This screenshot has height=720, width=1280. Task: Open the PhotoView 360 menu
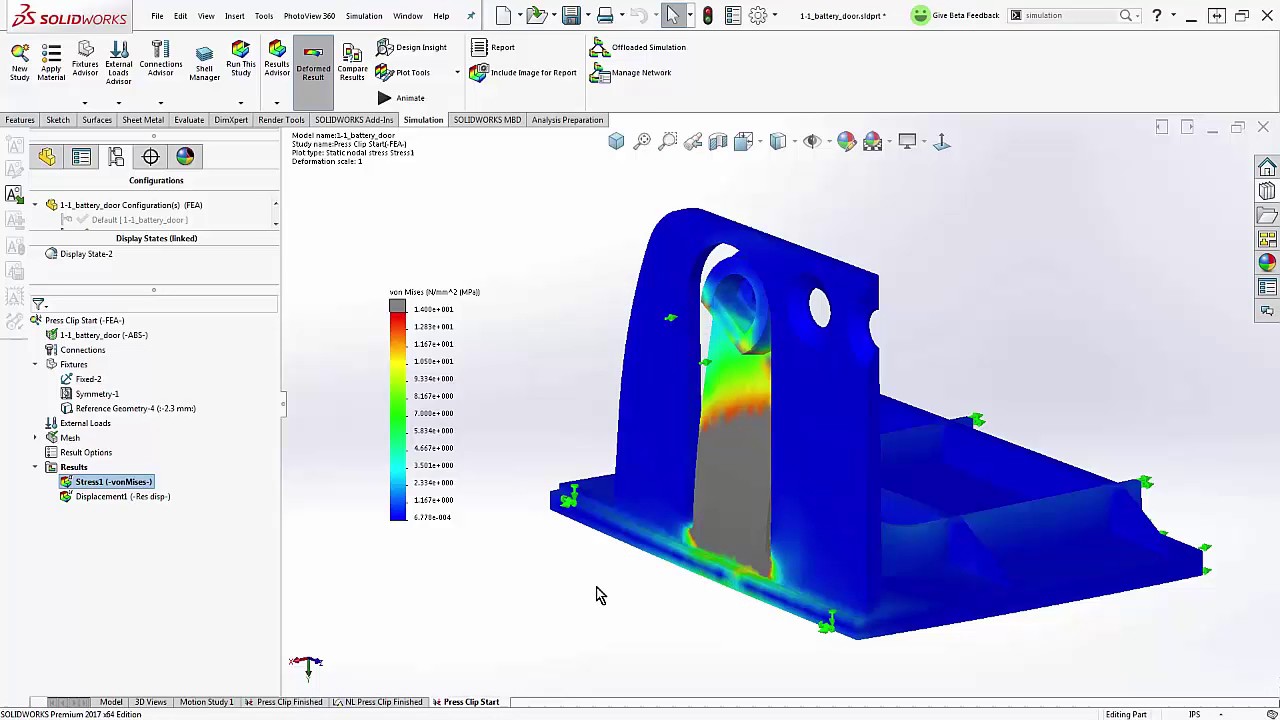tap(309, 16)
